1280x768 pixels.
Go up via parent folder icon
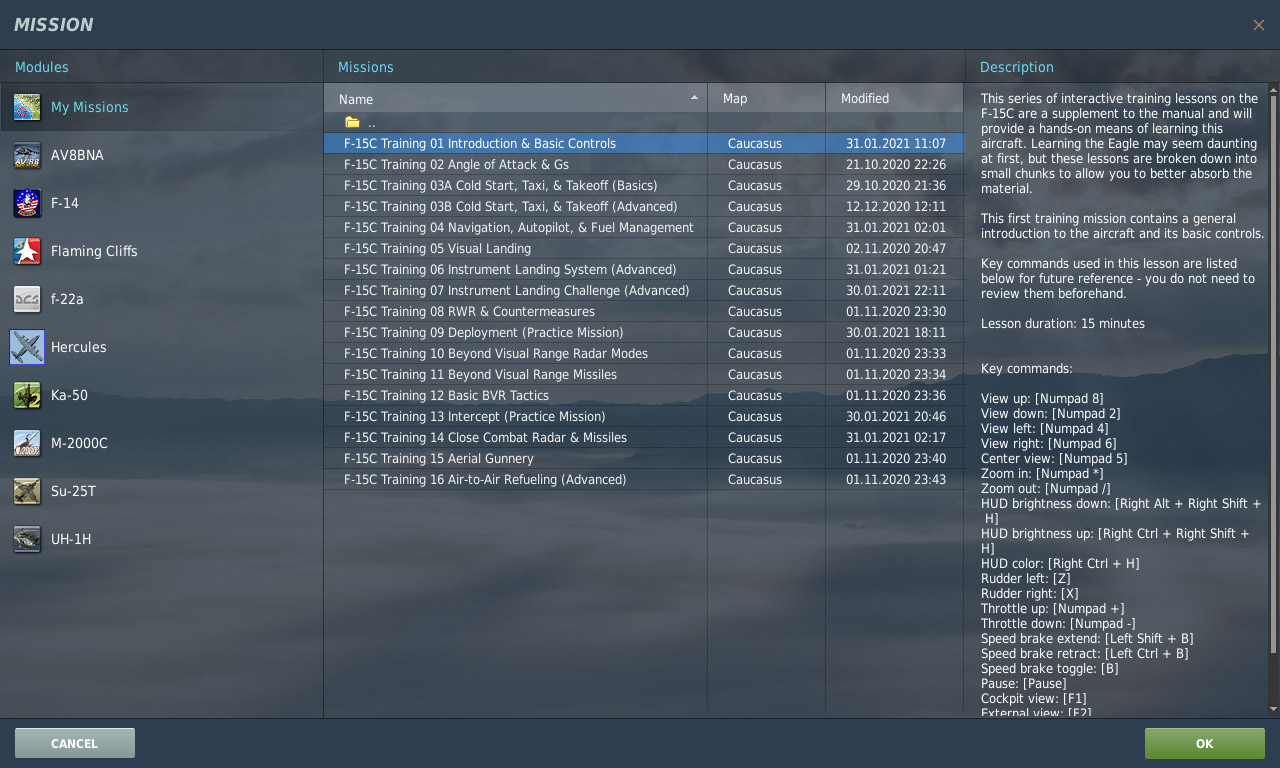352,122
